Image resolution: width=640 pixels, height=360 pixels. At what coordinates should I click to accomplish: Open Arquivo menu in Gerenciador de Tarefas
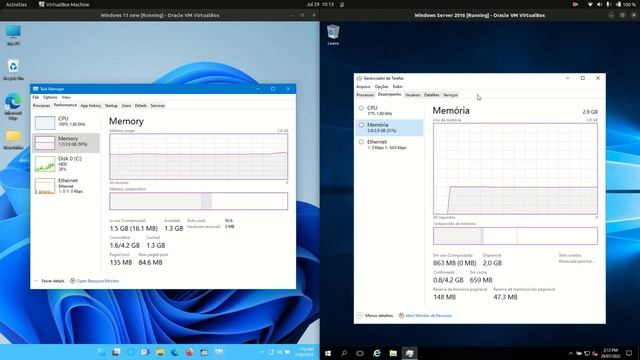363,87
